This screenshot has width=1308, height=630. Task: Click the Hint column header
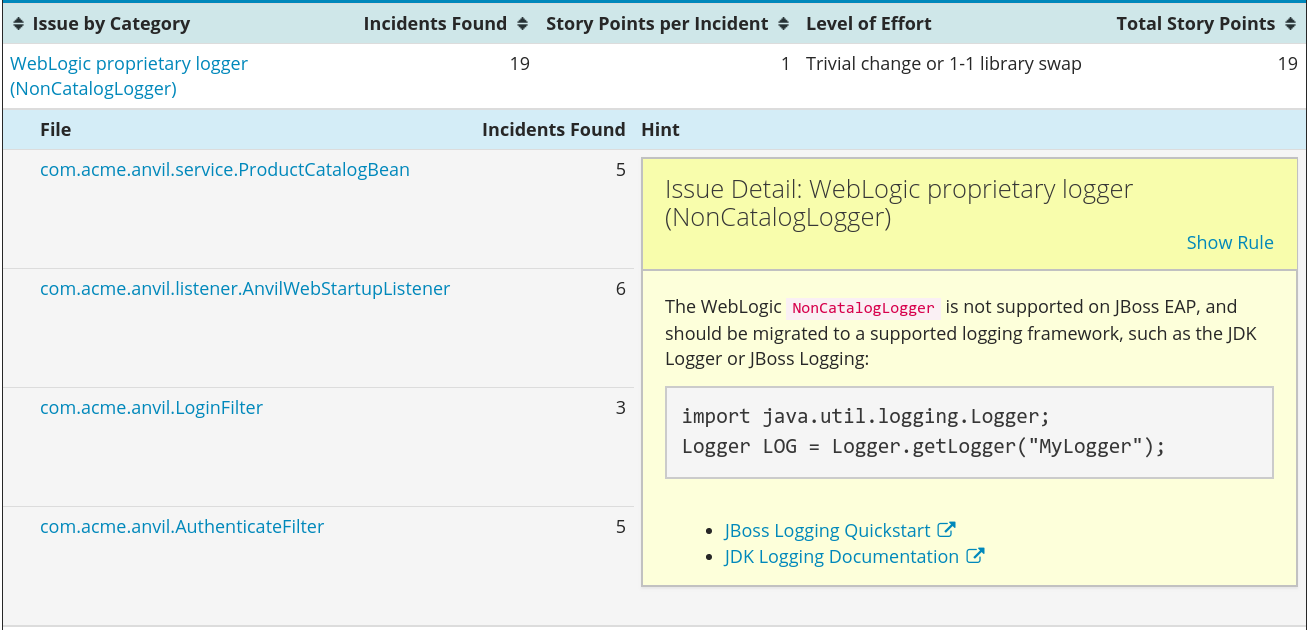point(661,130)
